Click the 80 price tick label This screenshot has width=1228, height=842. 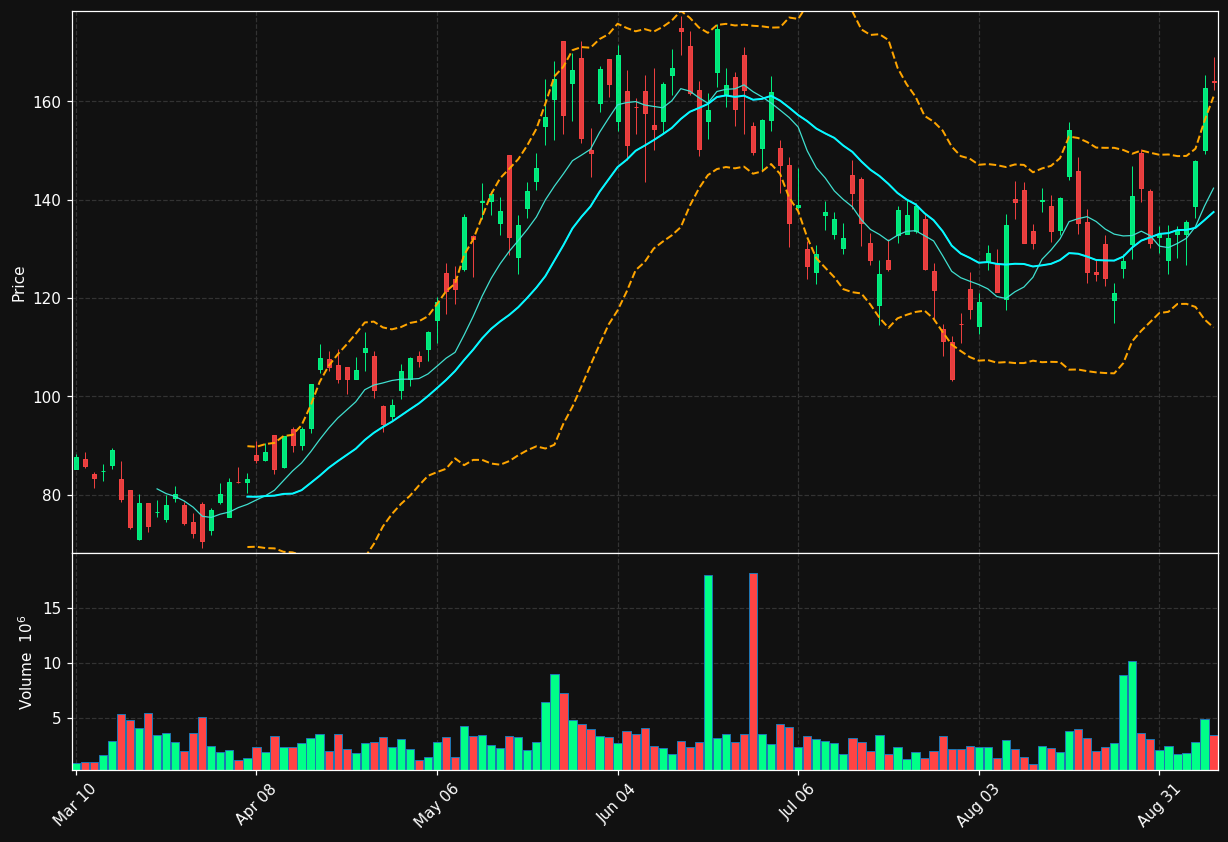click(52, 495)
